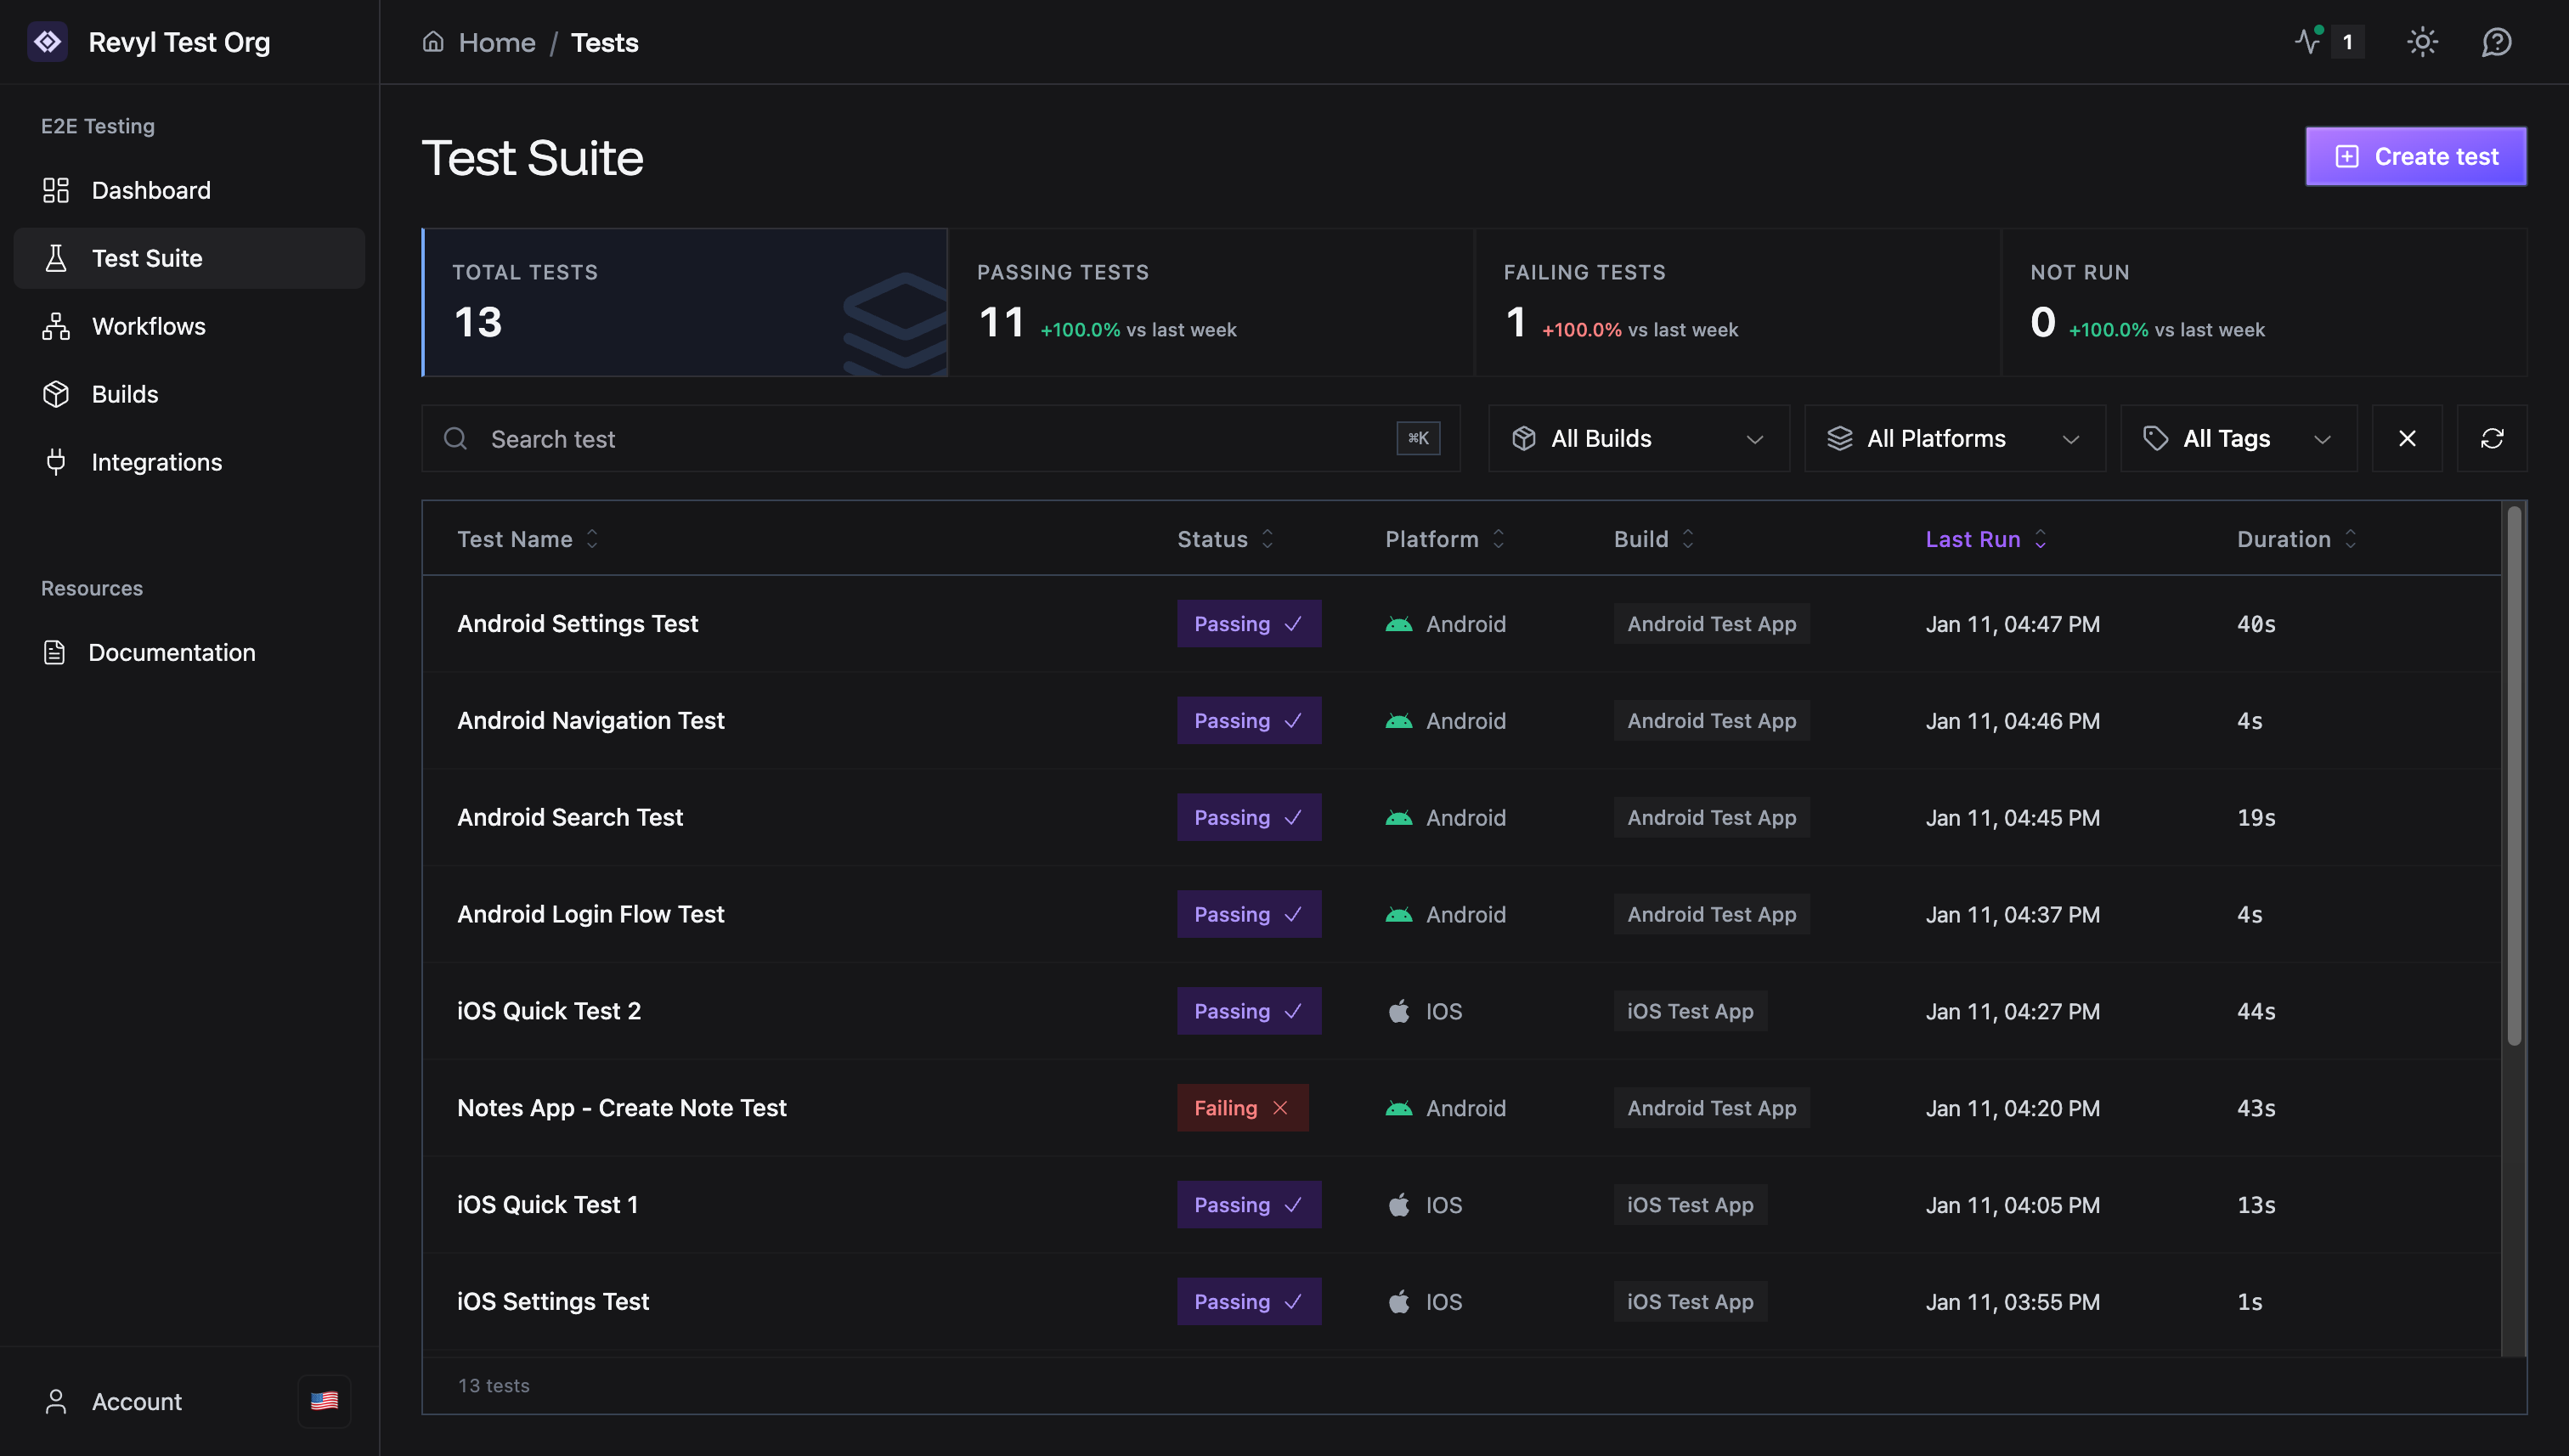Click the Workflows icon in sidebar

pyautogui.click(x=55, y=326)
